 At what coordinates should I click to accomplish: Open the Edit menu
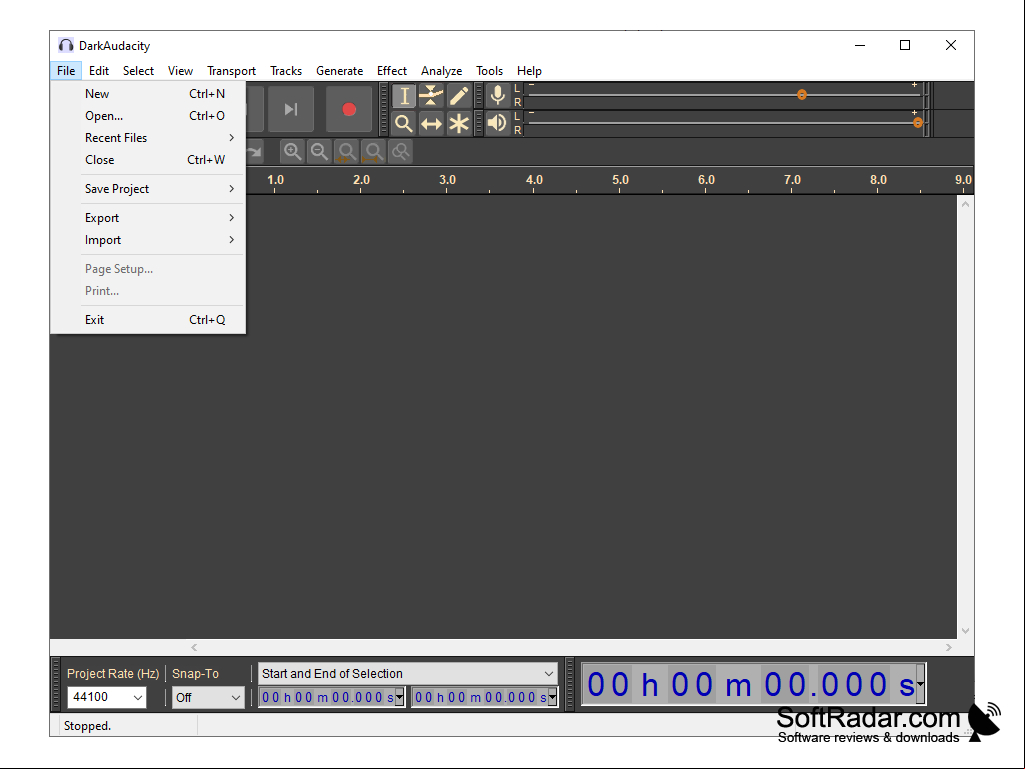(x=99, y=71)
